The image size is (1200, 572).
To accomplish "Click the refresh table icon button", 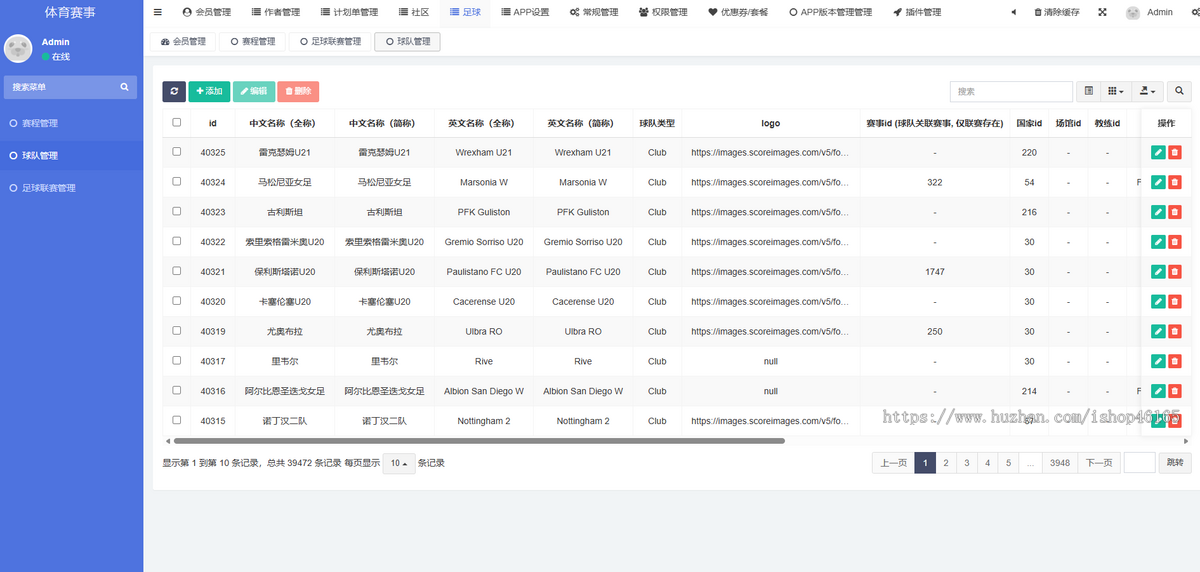I will click(x=174, y=91).
